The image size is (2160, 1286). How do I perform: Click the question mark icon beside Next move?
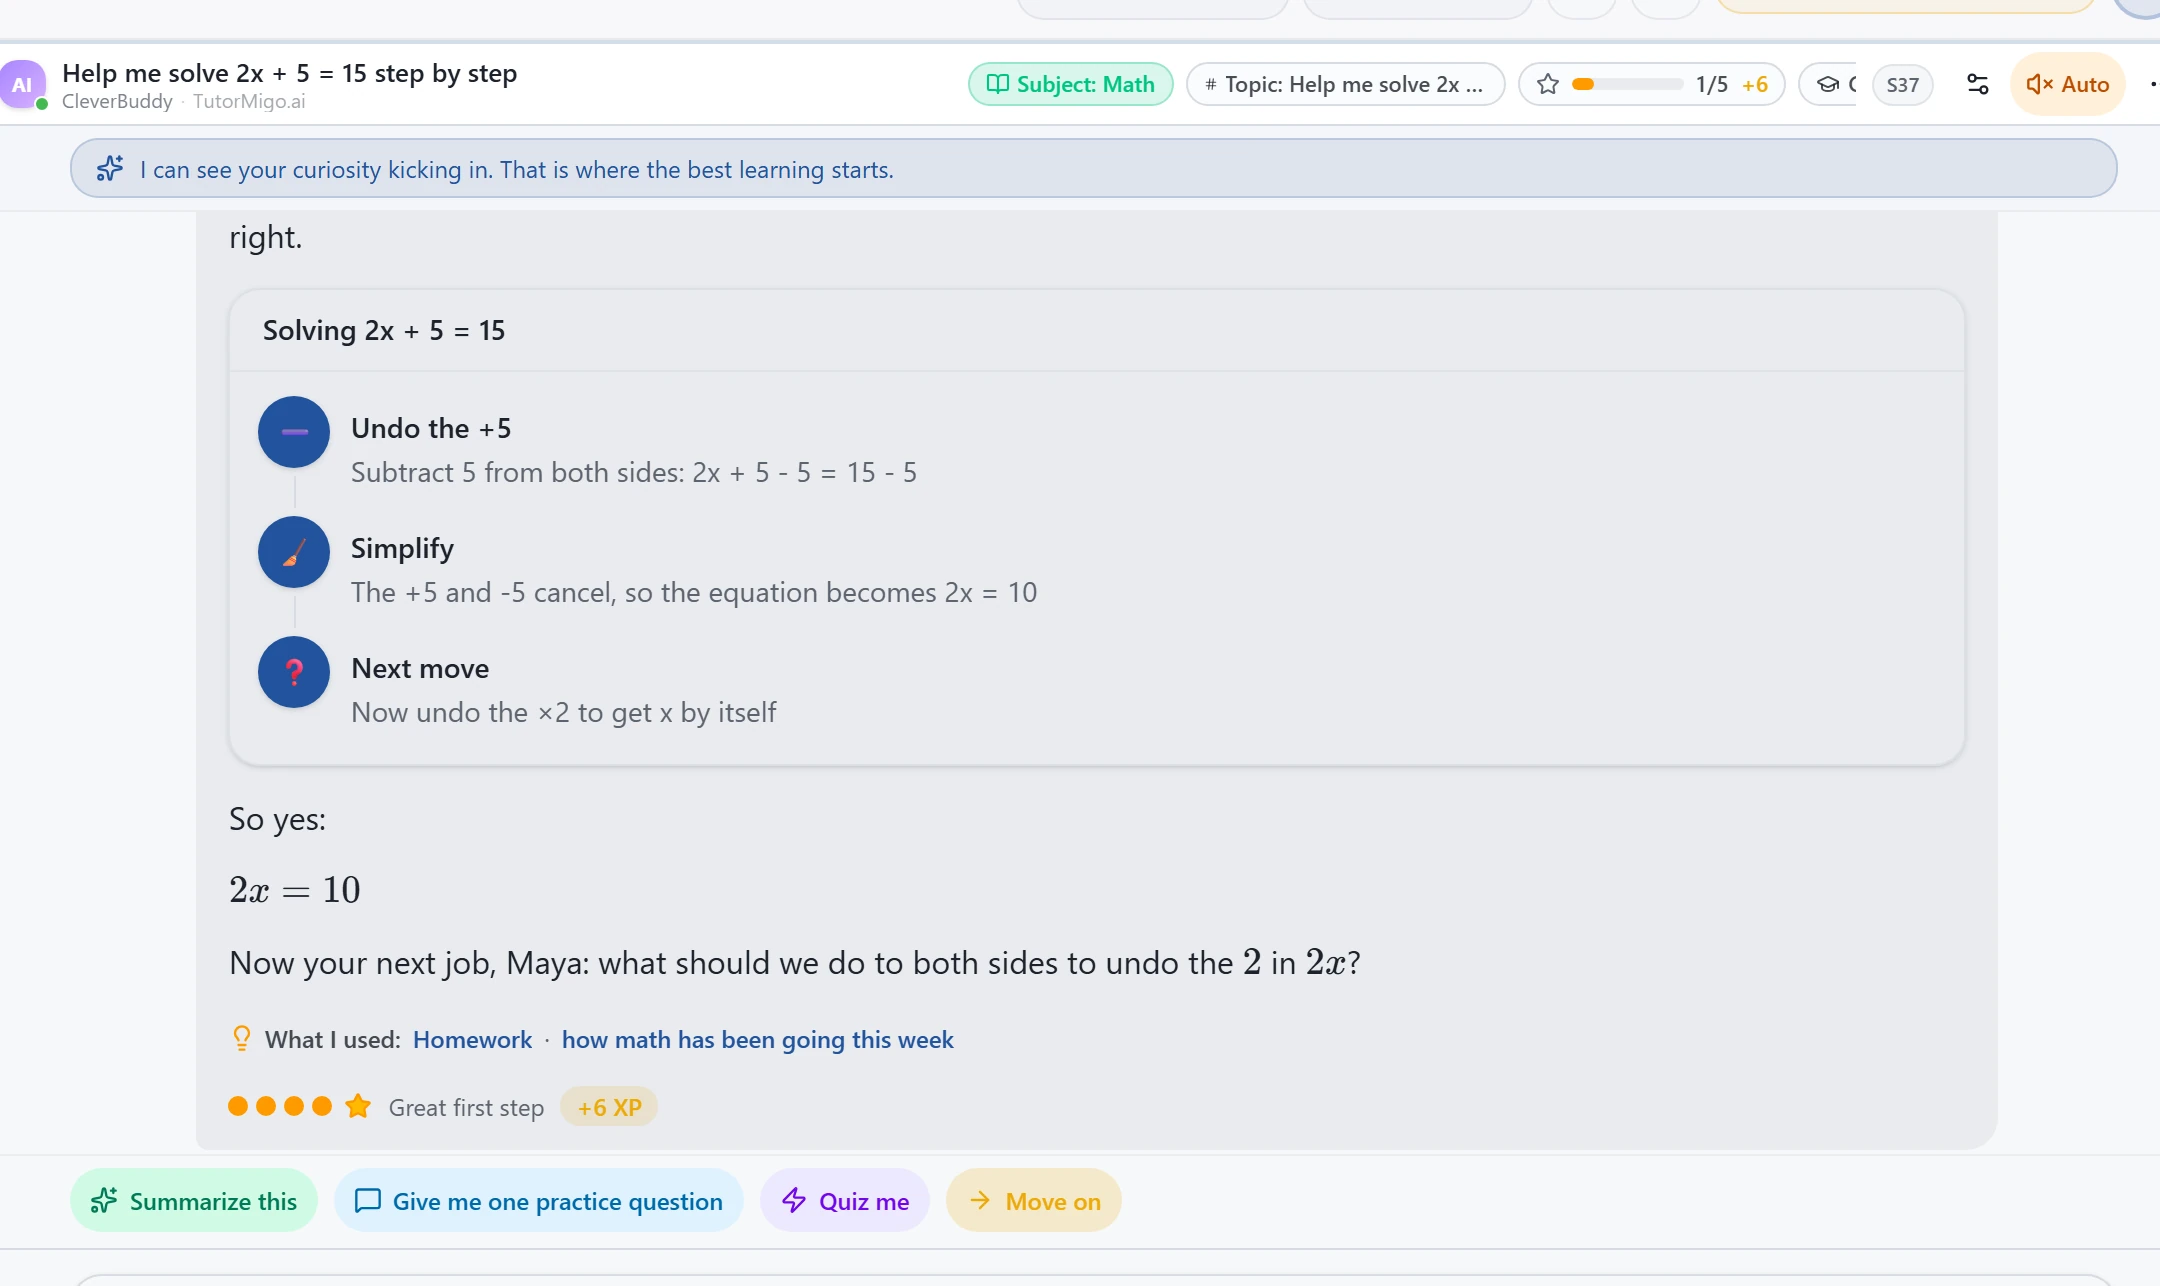pos(294,672)
